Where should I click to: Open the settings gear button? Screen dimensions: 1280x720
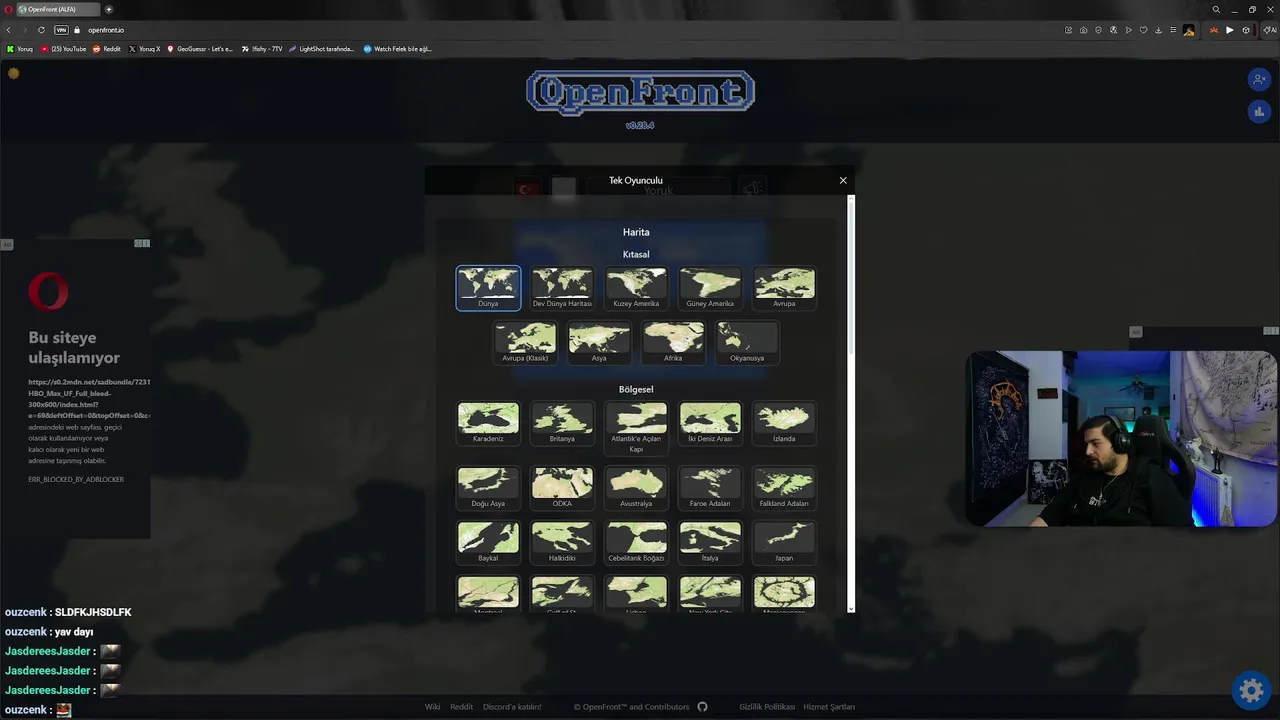1251,690
